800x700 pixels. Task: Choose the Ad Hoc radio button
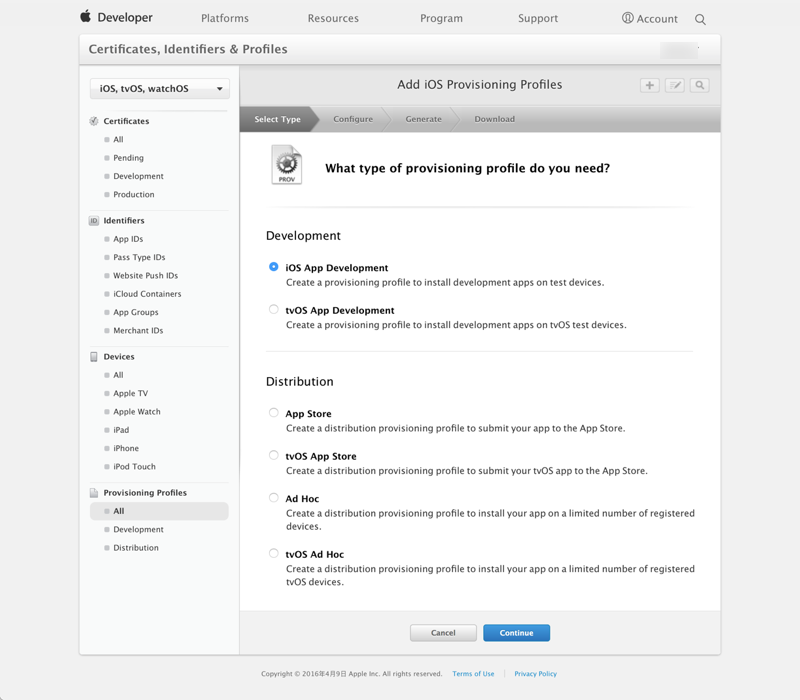[x=274, y=498]
